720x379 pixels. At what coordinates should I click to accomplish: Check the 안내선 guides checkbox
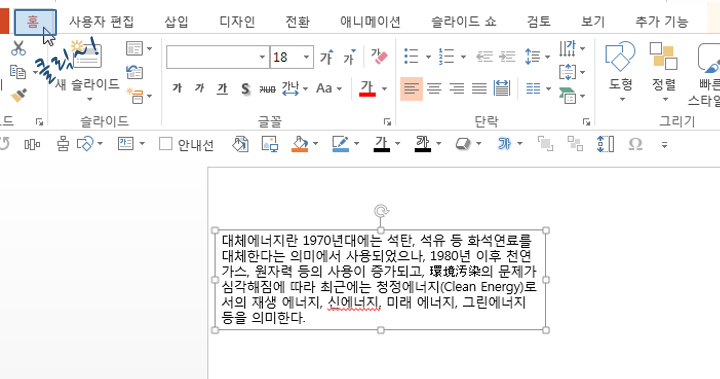(165, 144)
